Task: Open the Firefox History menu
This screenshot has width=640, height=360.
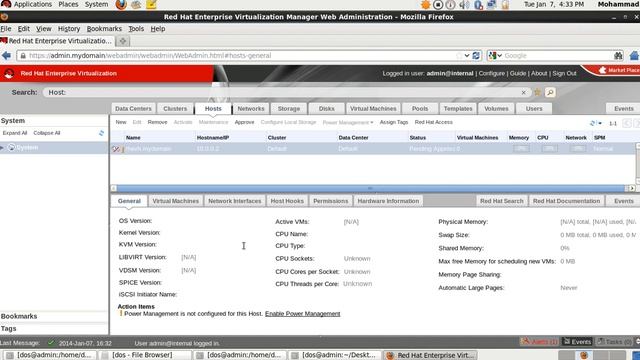Action: pos(69,29)
